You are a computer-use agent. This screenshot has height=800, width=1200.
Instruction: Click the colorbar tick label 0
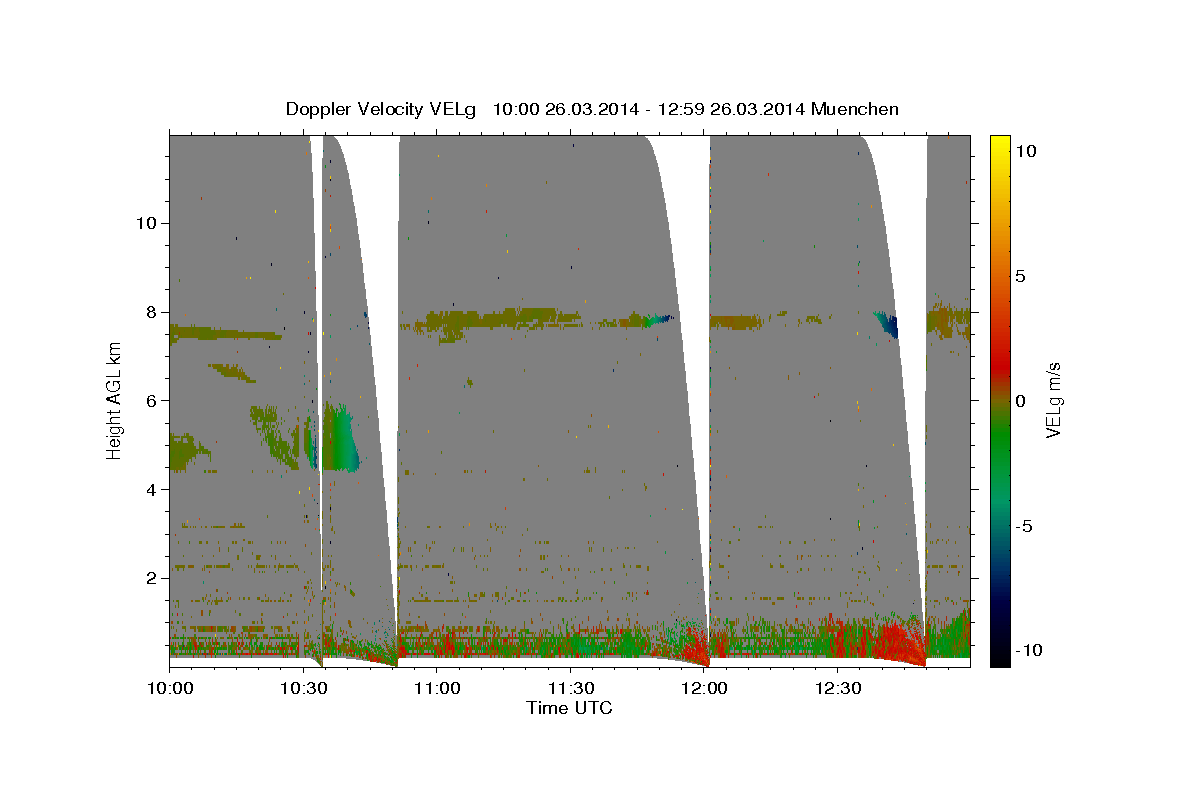click(1022, 400)
